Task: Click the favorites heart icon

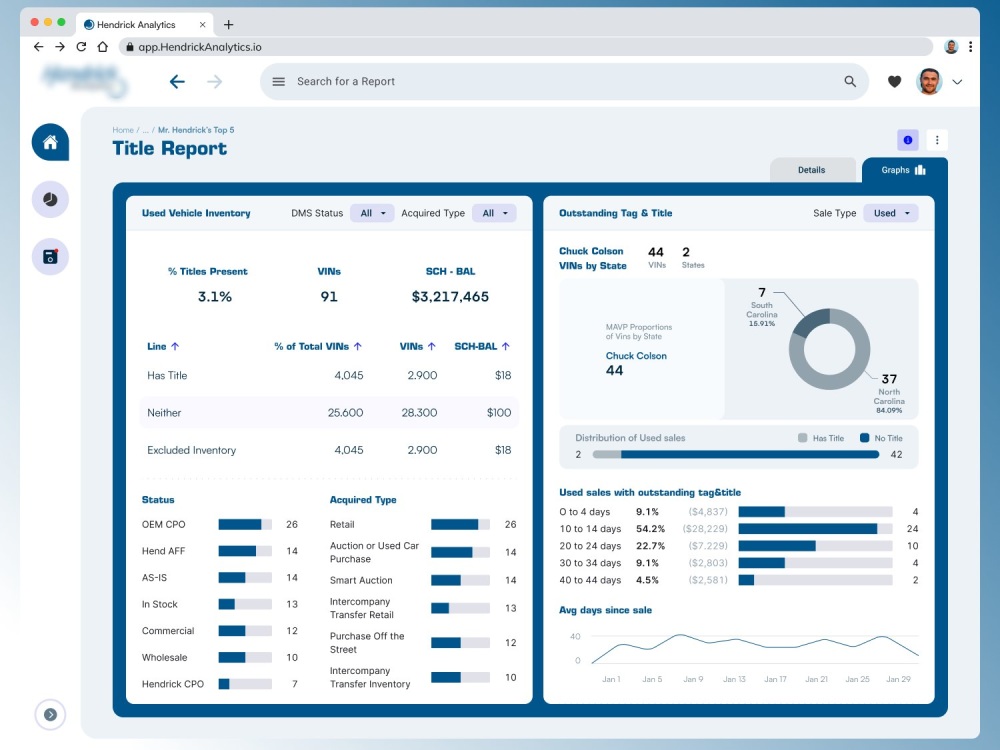Action: tap(894, 82)
